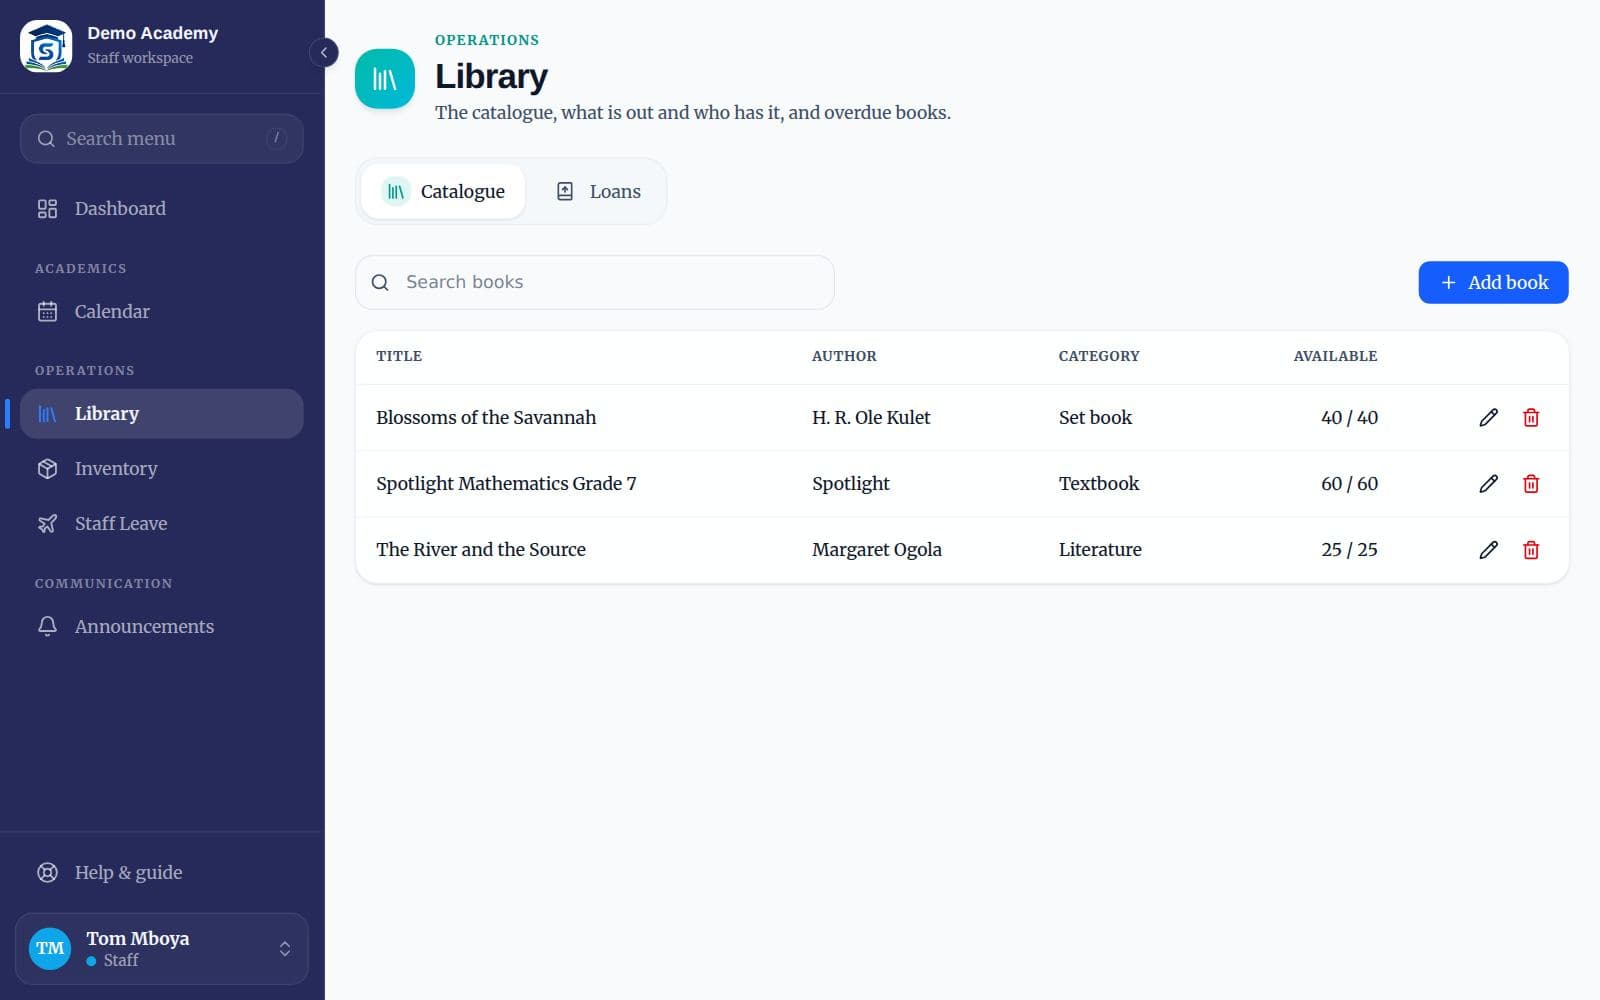Select the title Blossoms of the Savannah
Viewport: 1600px width, 1000px height.
[486, 418]
